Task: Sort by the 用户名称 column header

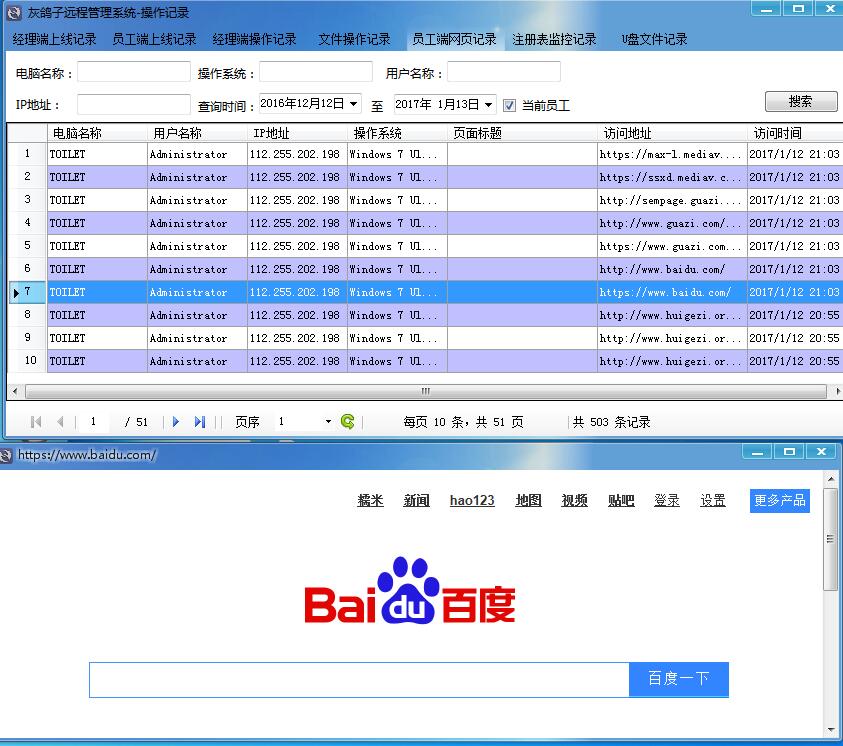Action: 197,133
